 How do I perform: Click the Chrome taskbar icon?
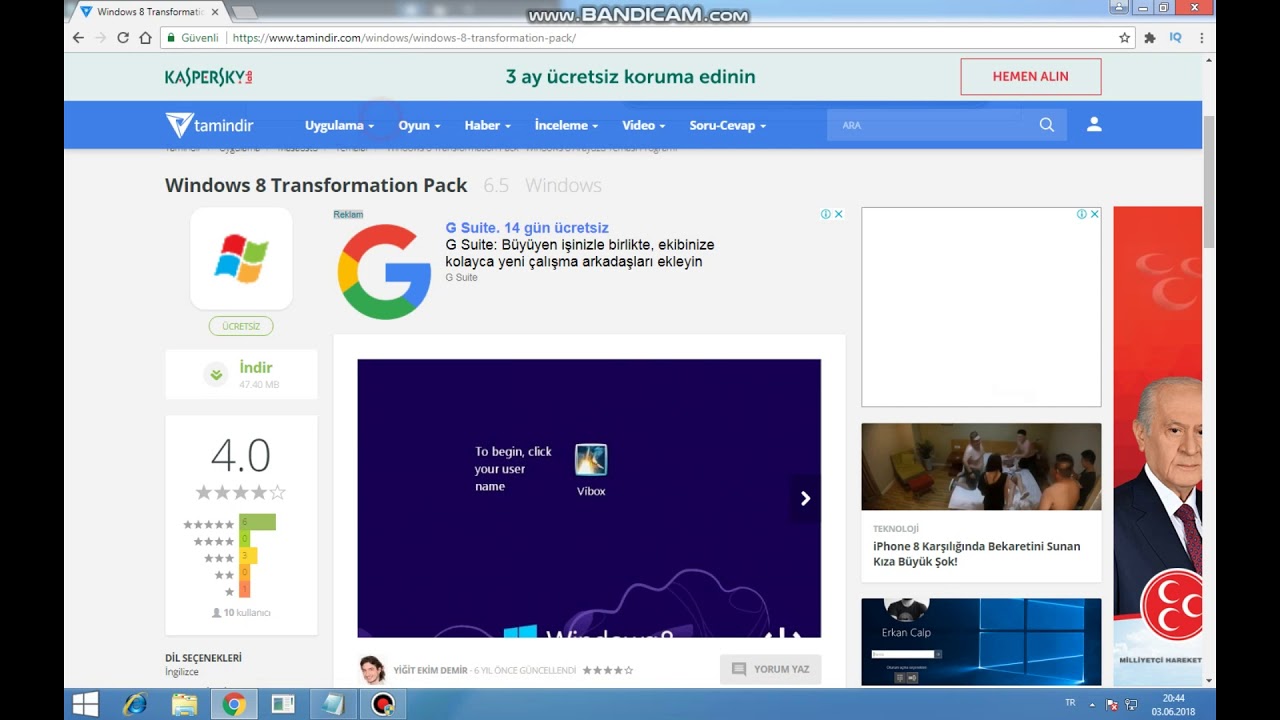point(234,704)
